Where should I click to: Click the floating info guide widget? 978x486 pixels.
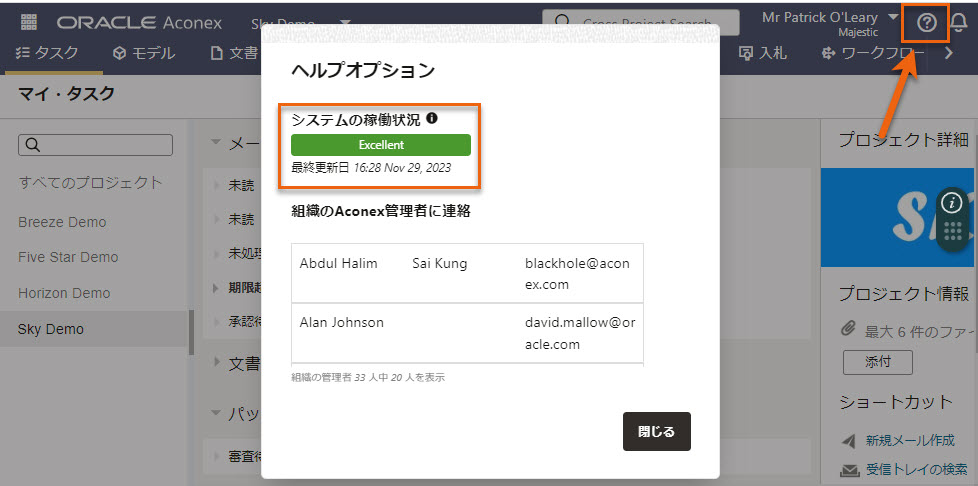(952, 218)
